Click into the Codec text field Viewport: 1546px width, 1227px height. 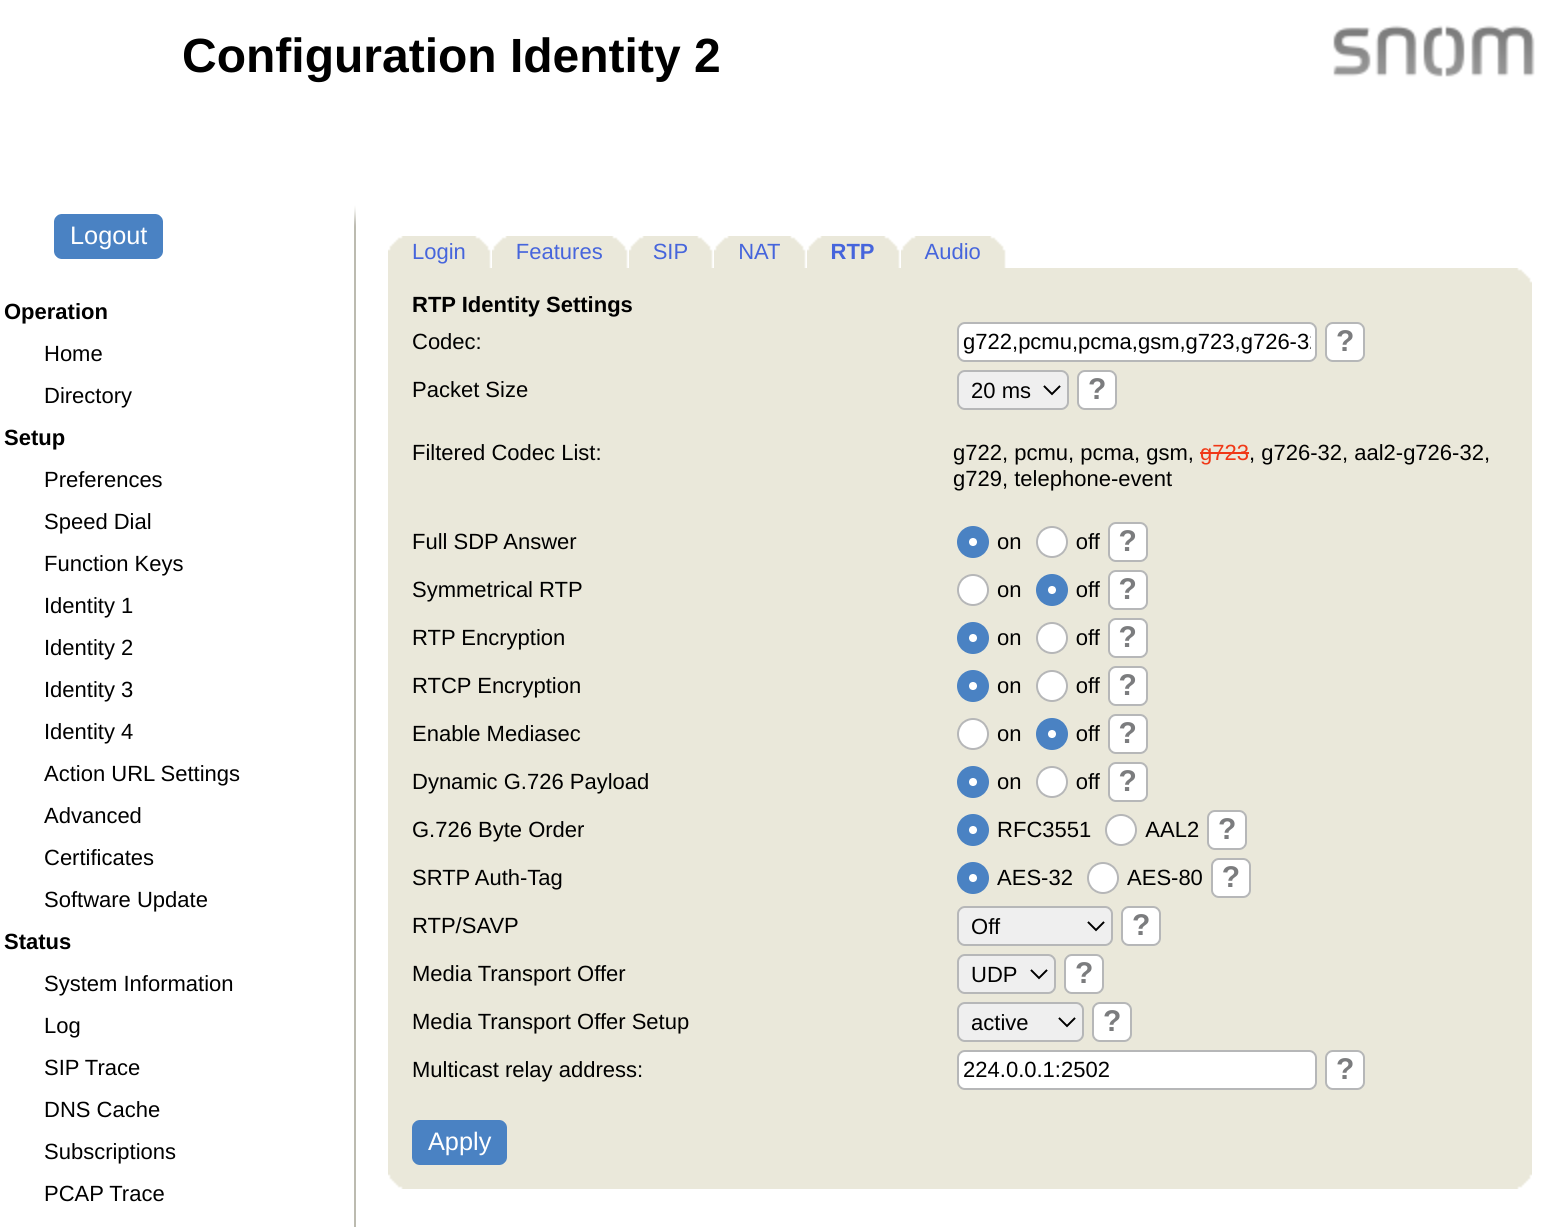point(1135,342)
